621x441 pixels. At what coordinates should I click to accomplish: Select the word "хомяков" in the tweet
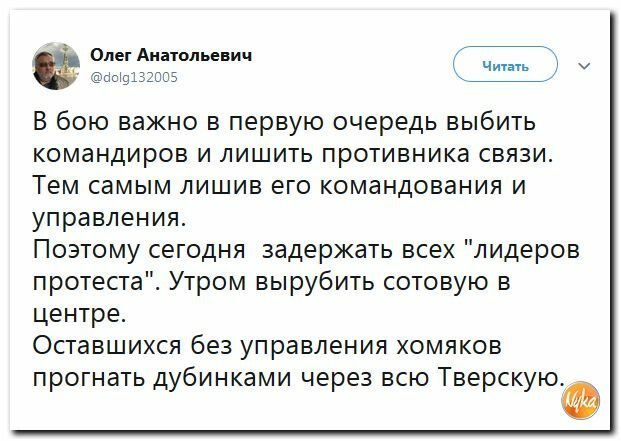point(450,345)
